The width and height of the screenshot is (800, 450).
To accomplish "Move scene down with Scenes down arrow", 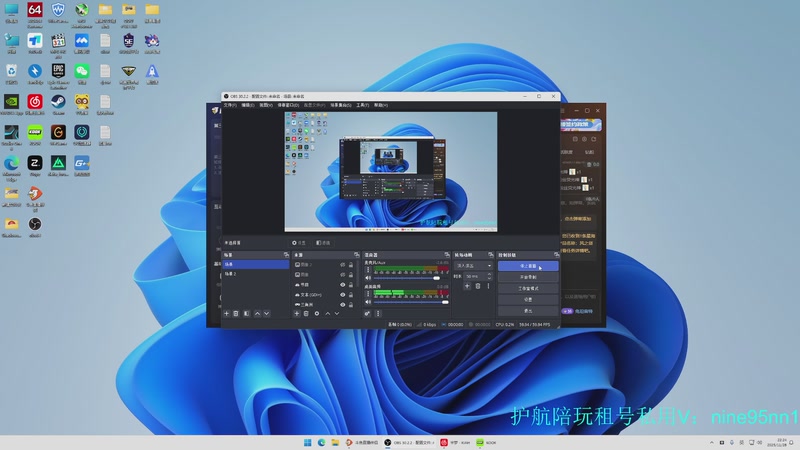I will 266,313.
